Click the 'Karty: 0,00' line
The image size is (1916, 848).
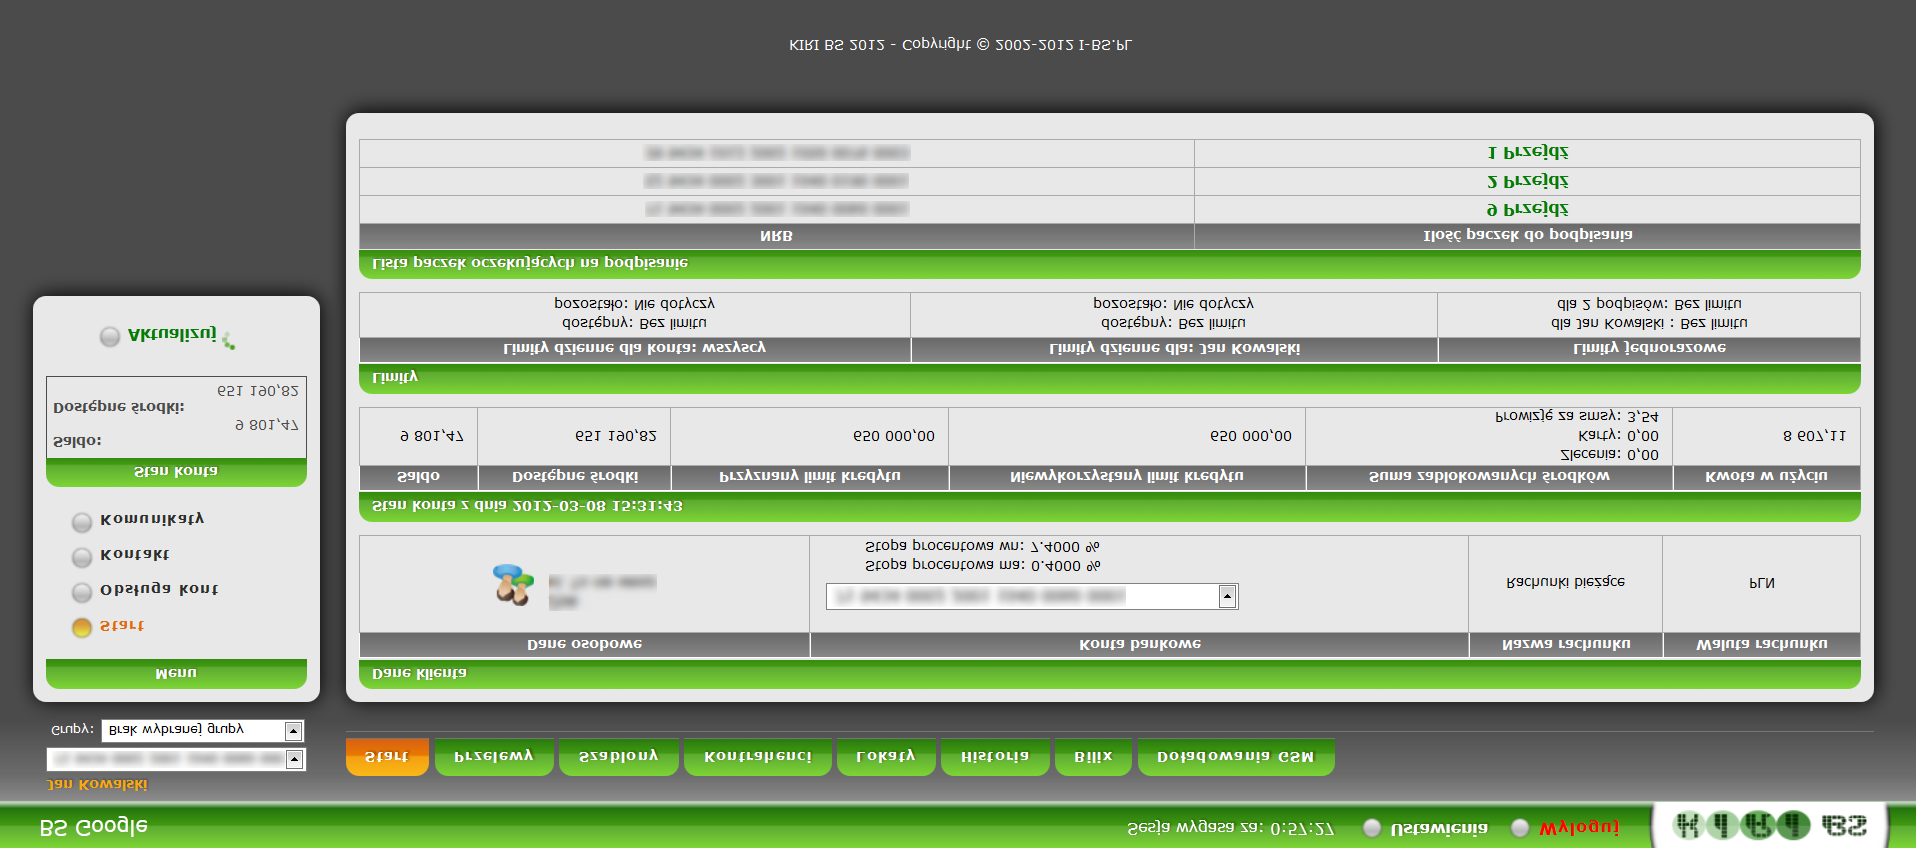coord(1618,436)
